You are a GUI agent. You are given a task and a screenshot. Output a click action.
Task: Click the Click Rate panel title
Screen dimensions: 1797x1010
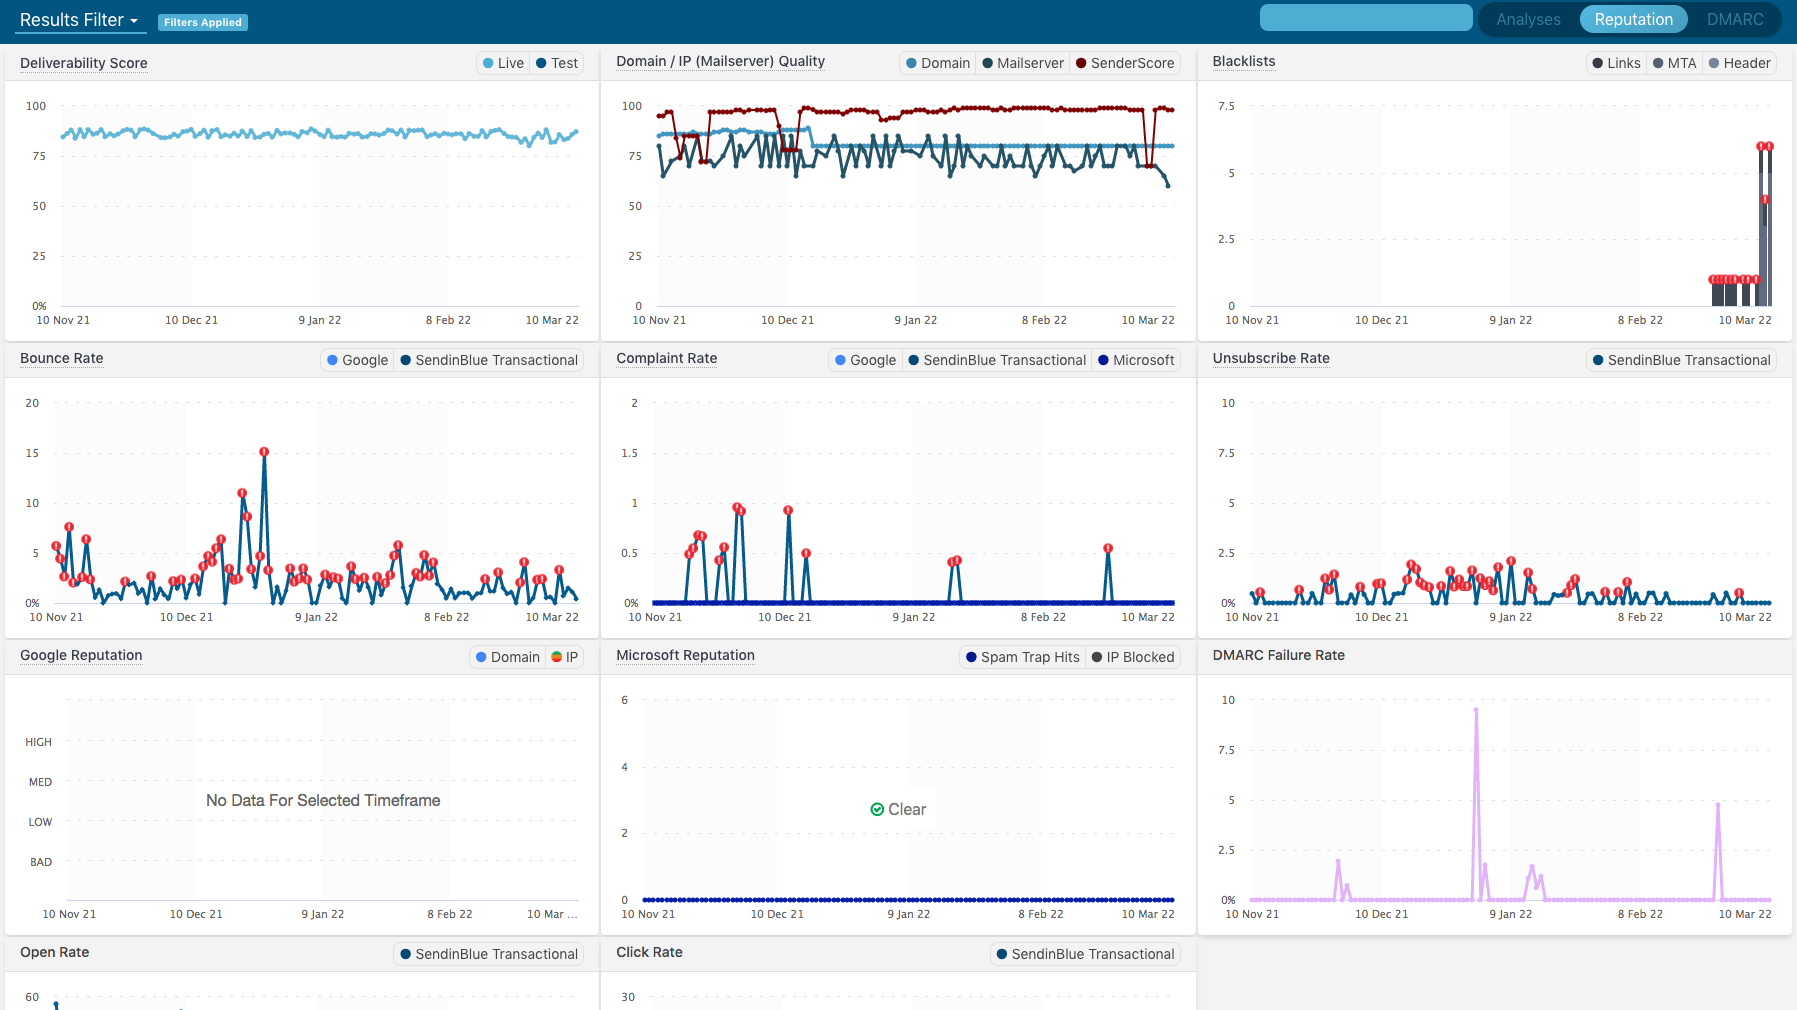click(x=649, y=952)
